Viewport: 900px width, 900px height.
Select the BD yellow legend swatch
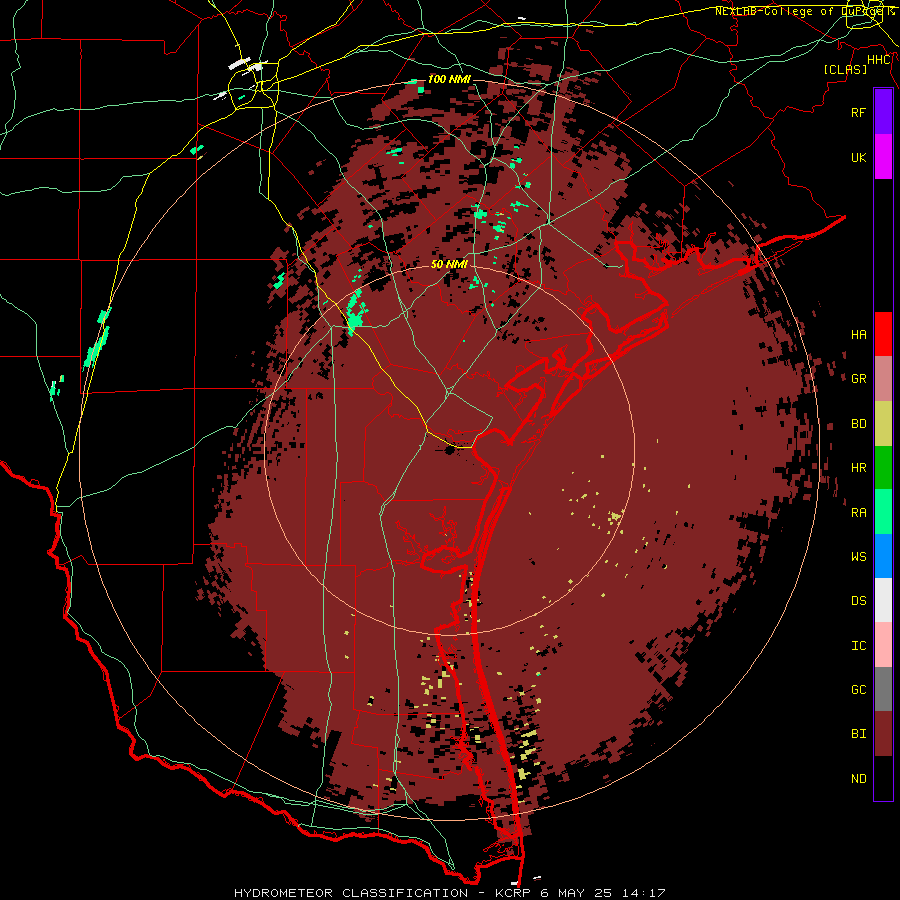[x=883, y=424]
